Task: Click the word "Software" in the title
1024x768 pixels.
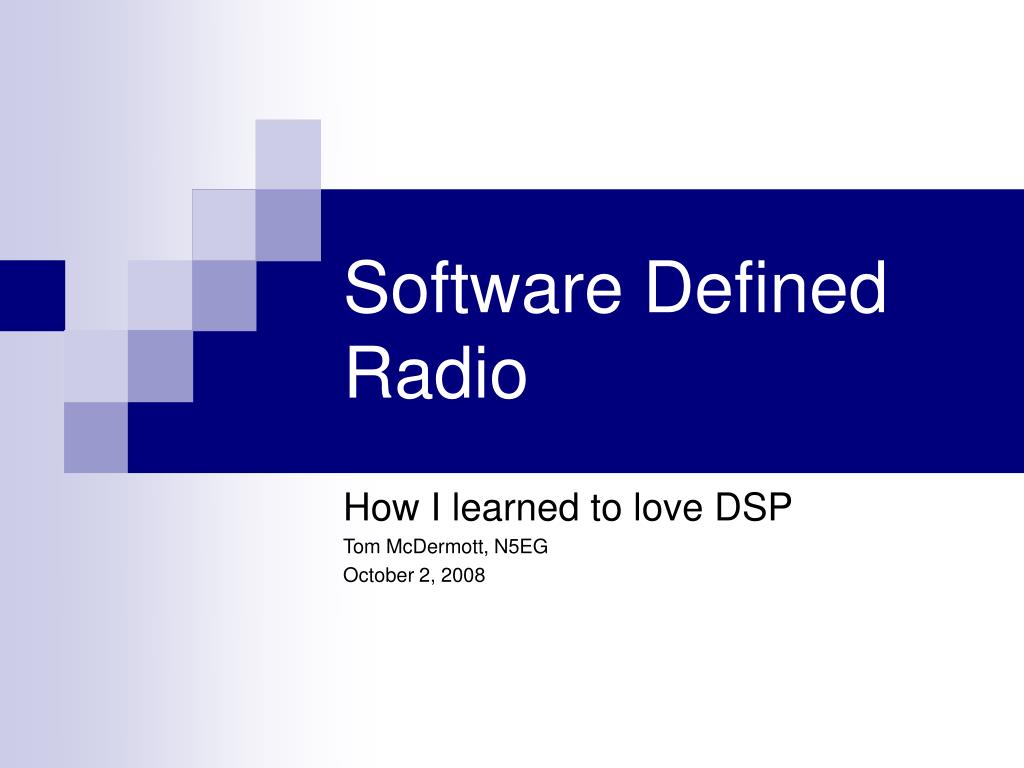Action: tap(483, 287)
